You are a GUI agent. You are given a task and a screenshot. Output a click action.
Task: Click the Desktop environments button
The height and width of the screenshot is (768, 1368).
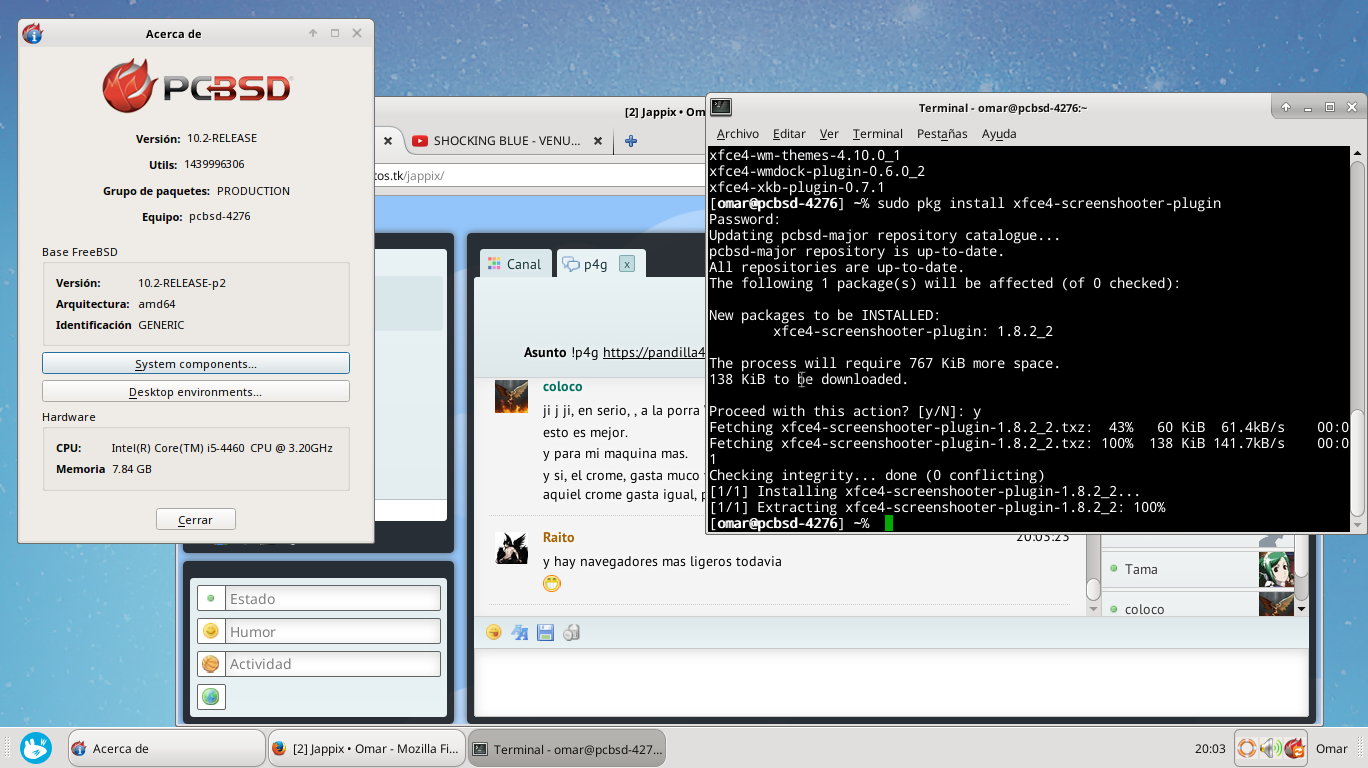point(196,391)
